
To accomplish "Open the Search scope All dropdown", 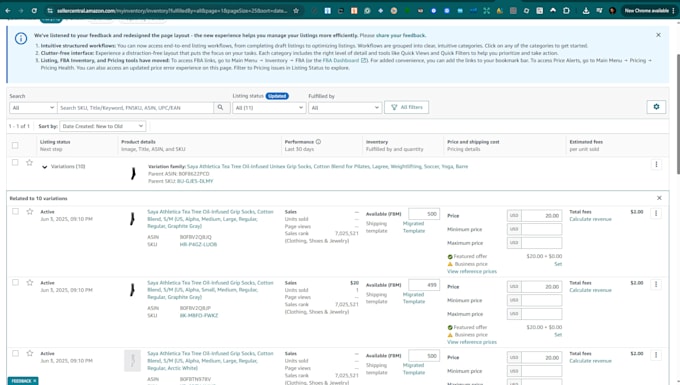I will 33,108.
